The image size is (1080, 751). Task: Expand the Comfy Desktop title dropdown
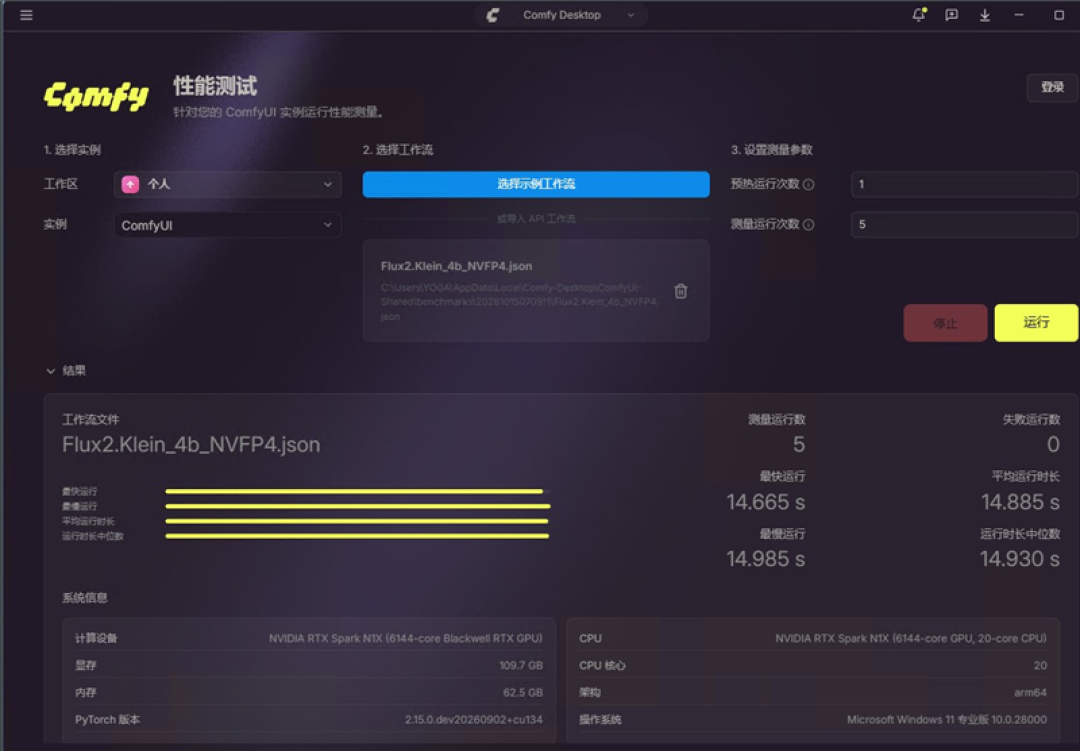click(630, 15)
